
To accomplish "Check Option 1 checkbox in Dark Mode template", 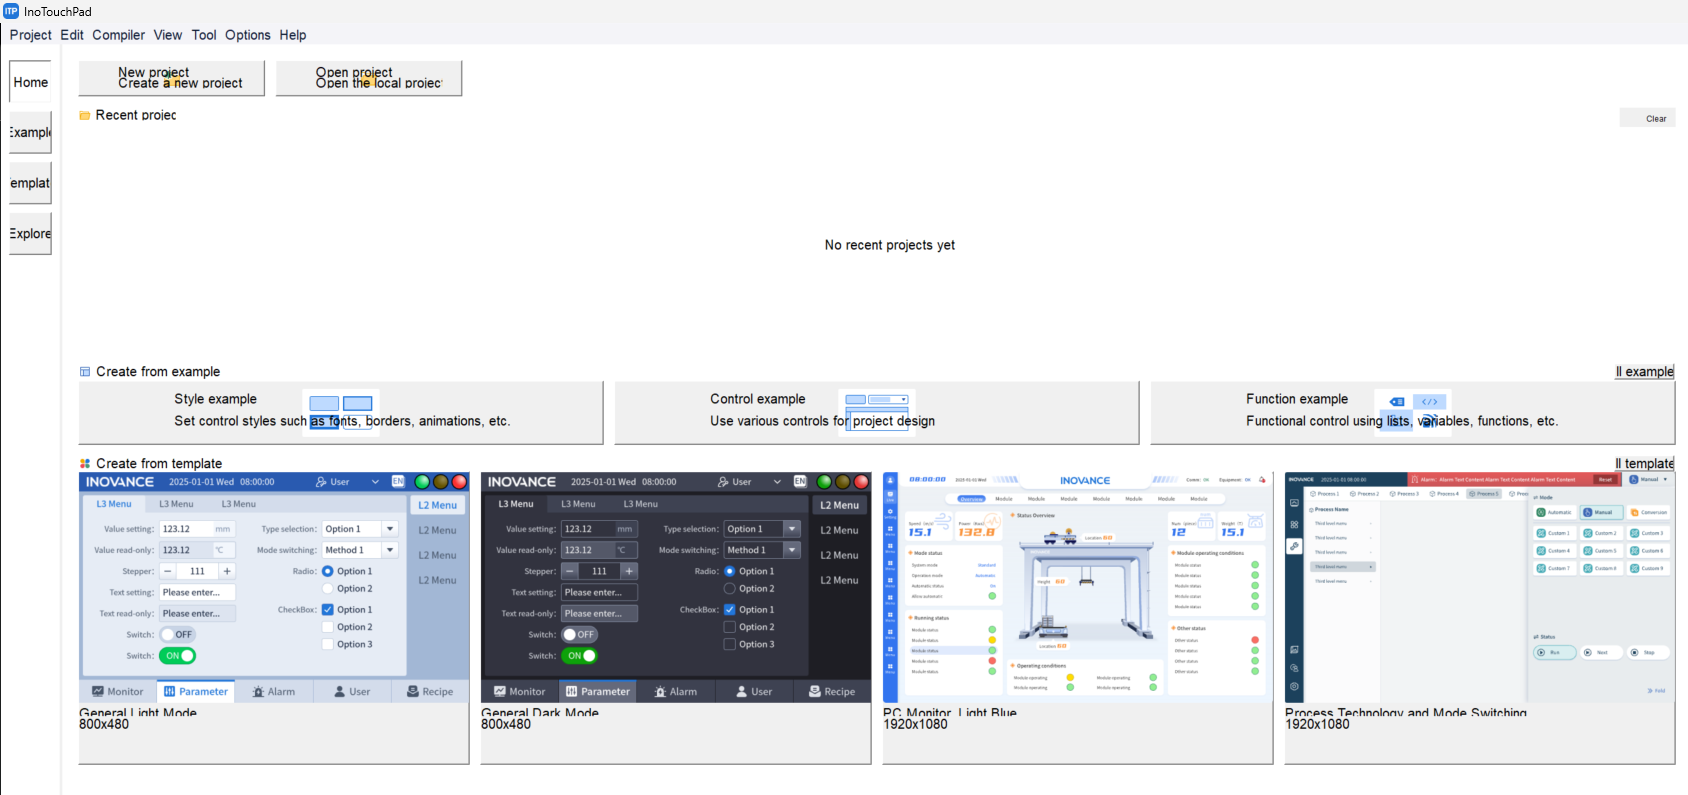I will [730, 610].
